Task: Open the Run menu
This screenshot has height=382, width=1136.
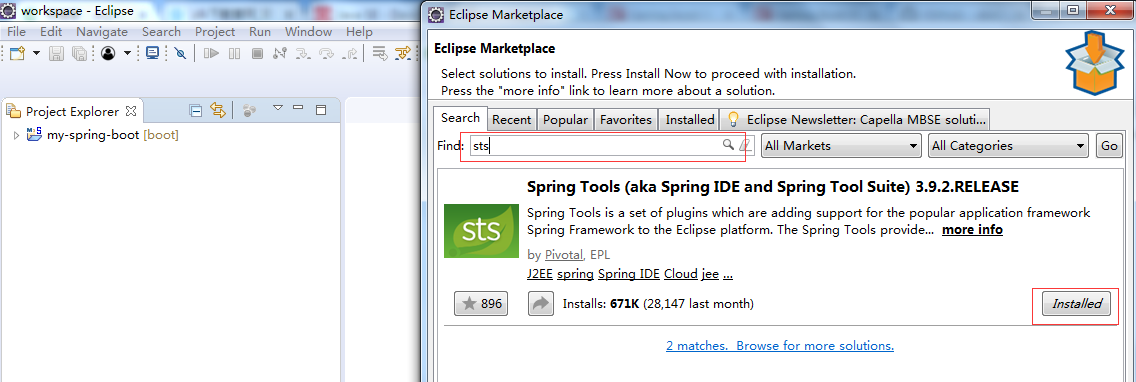Action: click(260, 32)
